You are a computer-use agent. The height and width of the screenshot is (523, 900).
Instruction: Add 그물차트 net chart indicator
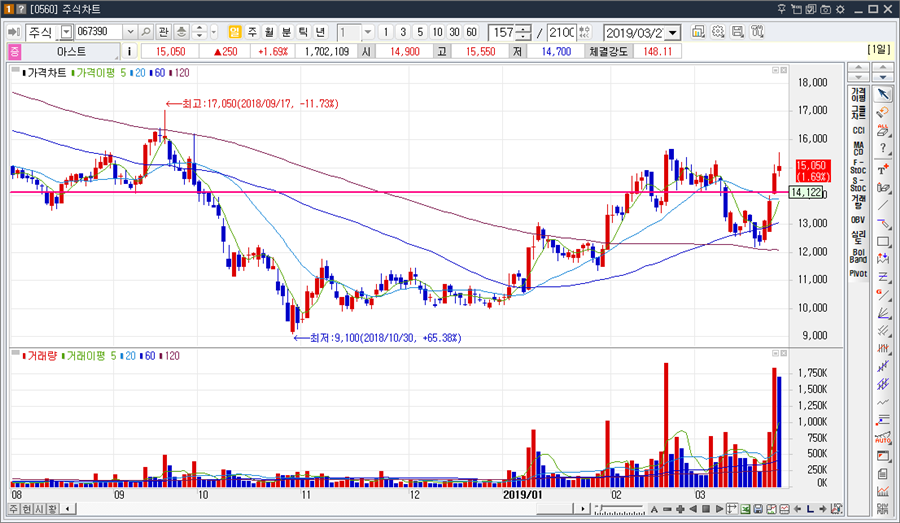[x=858, y=112]
